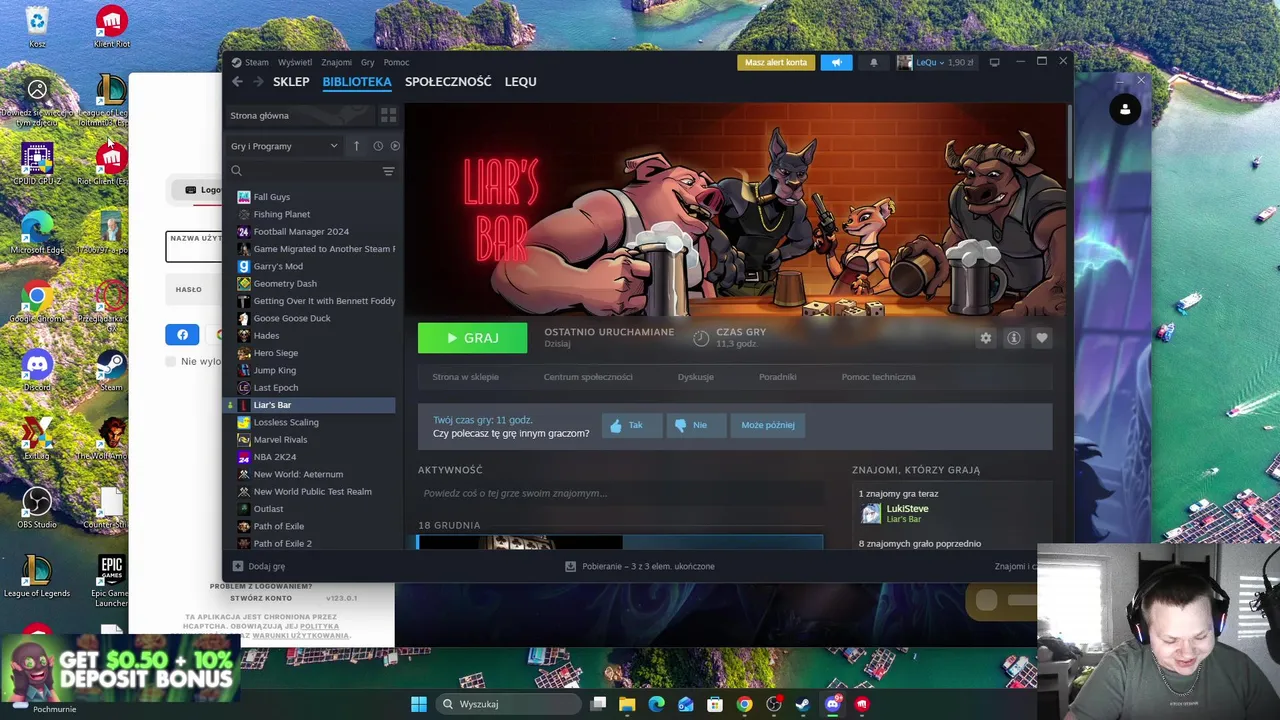
Task: Open Dyskusje tab
Action: pyautogui.click(x=696, y=377)
